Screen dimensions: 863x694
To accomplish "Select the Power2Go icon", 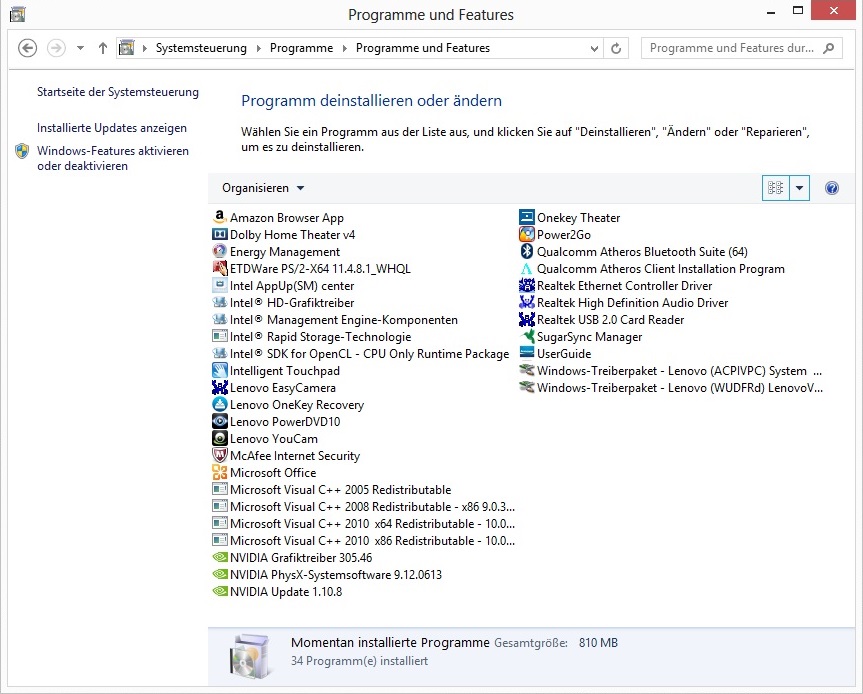I will (527, 235).
